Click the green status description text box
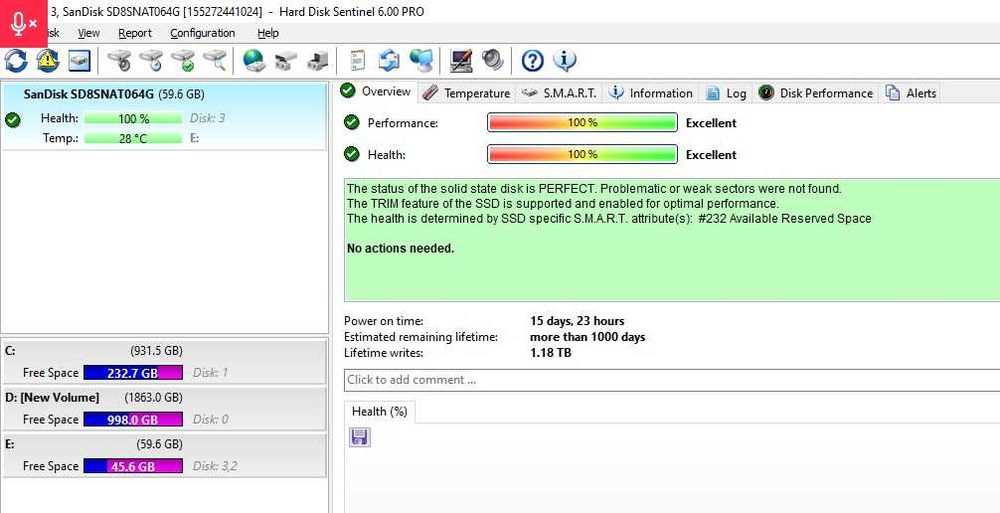This screenshot has height=513, width=1000. [672, 240]
